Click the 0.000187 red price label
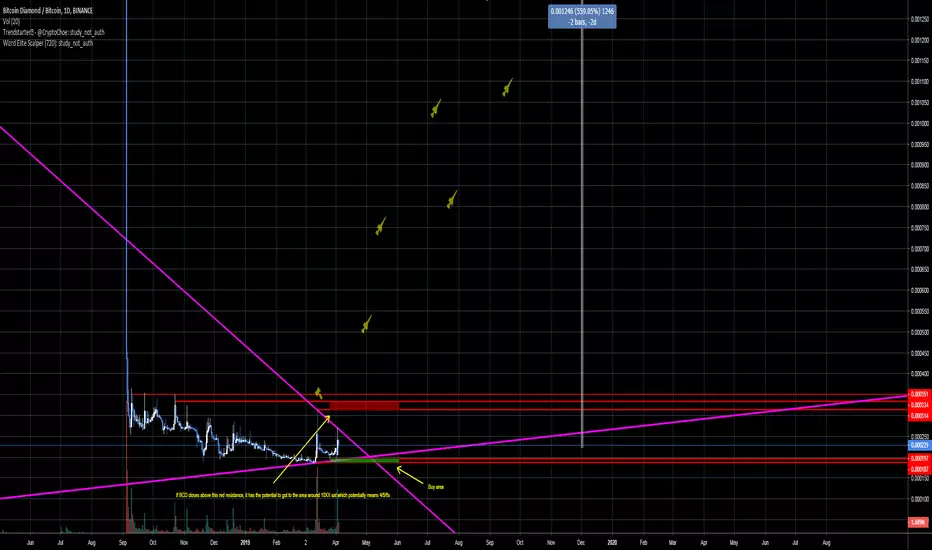Screen dimensions: 932x550 tap(920, 469)
